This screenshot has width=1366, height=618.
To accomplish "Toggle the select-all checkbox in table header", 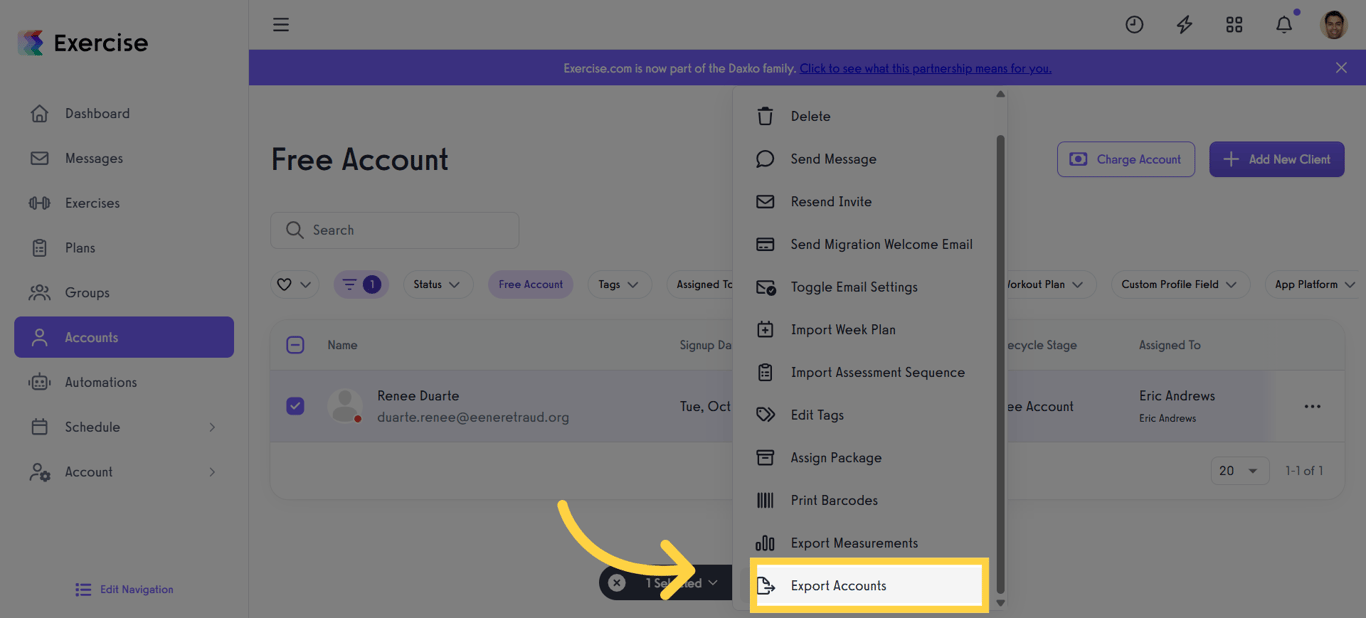I will click(295, 344).
